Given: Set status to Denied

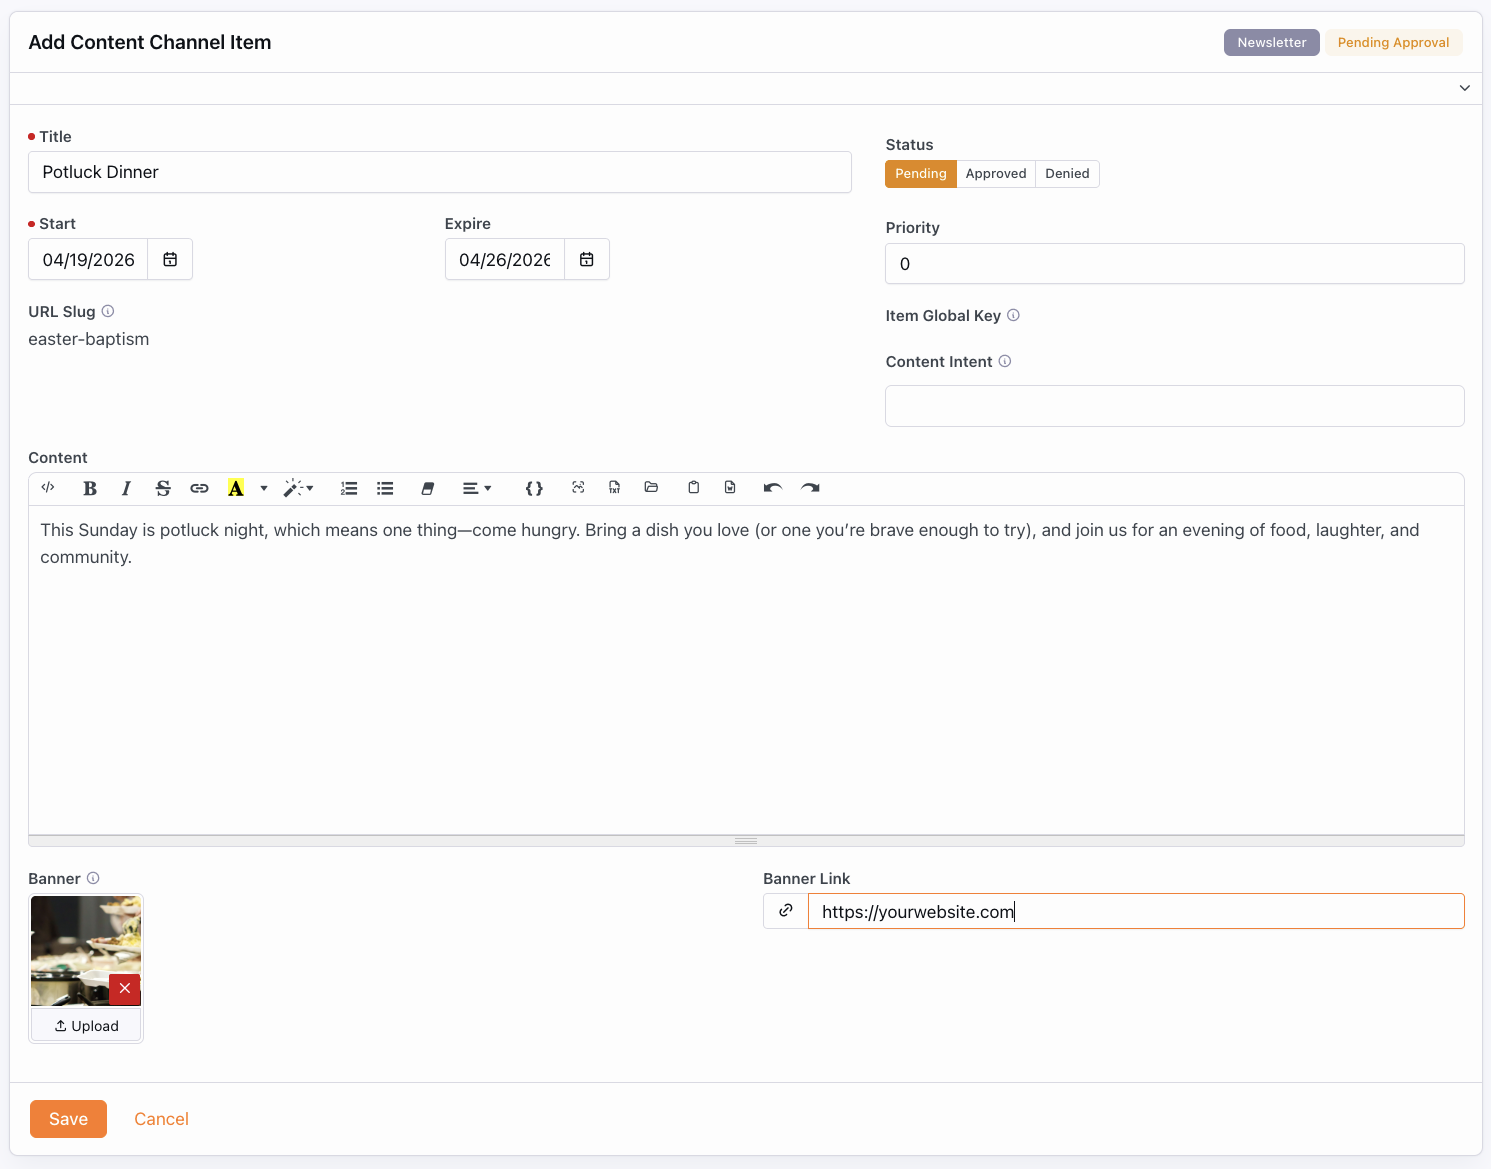Looking at the screenshot, I should [1067, 174].
